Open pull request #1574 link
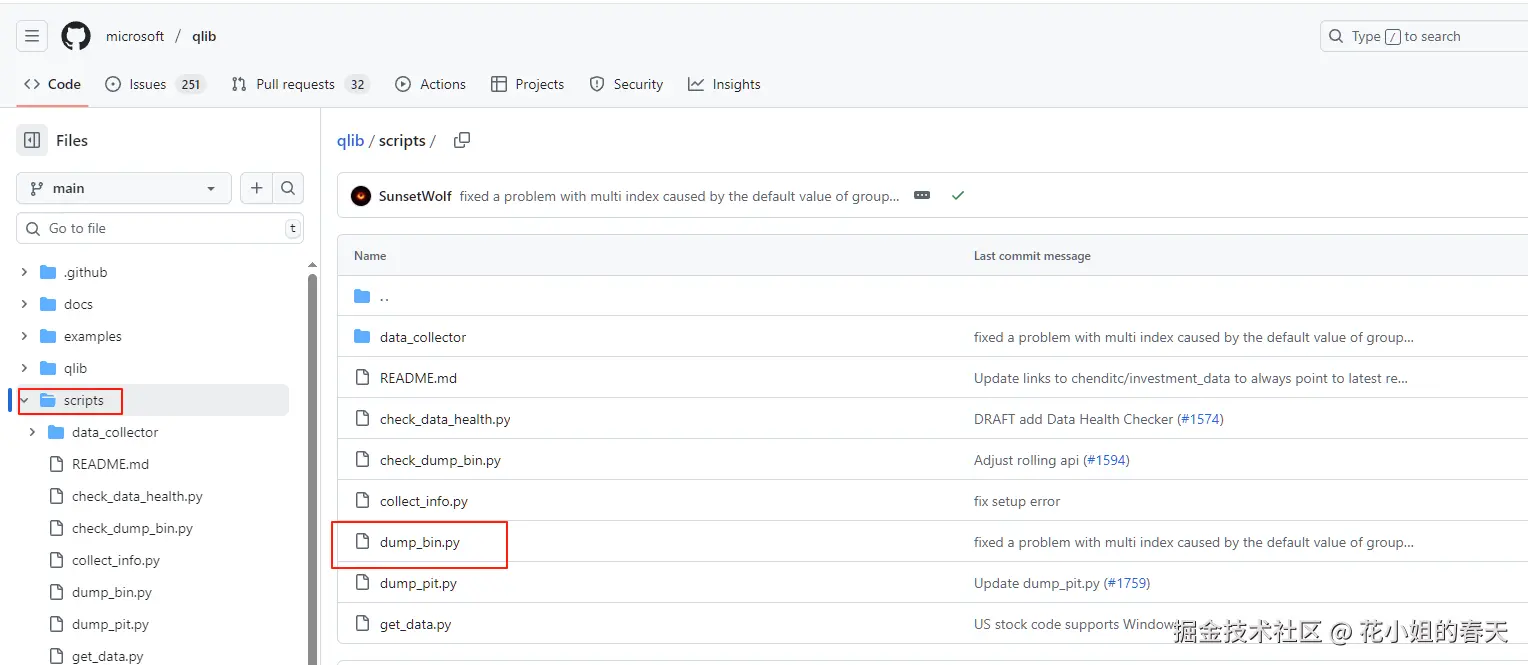Viewport: 1528px width, 665px height. [1200, 419]
